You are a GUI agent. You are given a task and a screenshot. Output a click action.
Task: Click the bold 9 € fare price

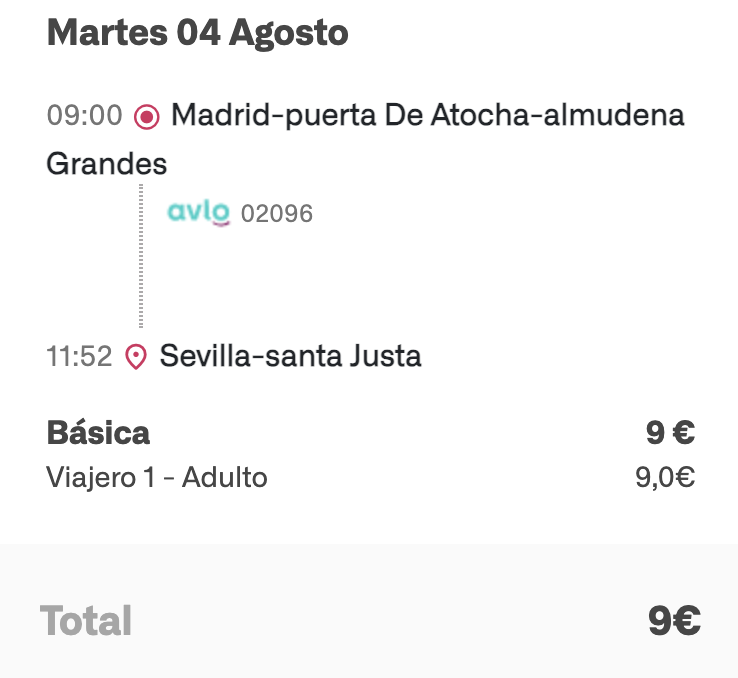tap(670, 433)
